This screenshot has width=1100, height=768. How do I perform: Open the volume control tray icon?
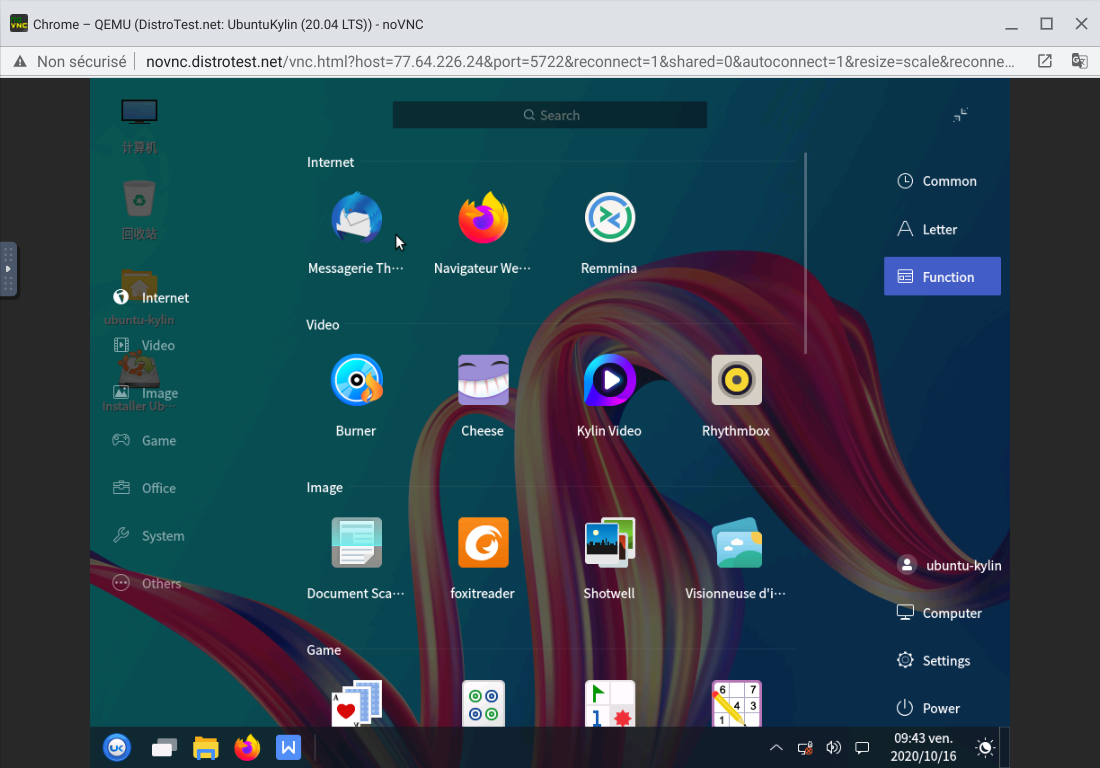833,748
